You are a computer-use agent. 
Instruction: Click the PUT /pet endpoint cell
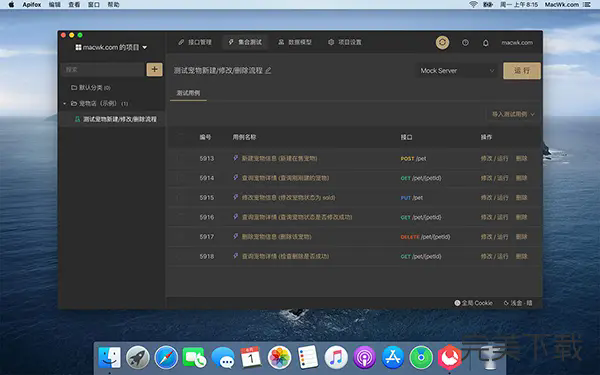tap(412, 197)
